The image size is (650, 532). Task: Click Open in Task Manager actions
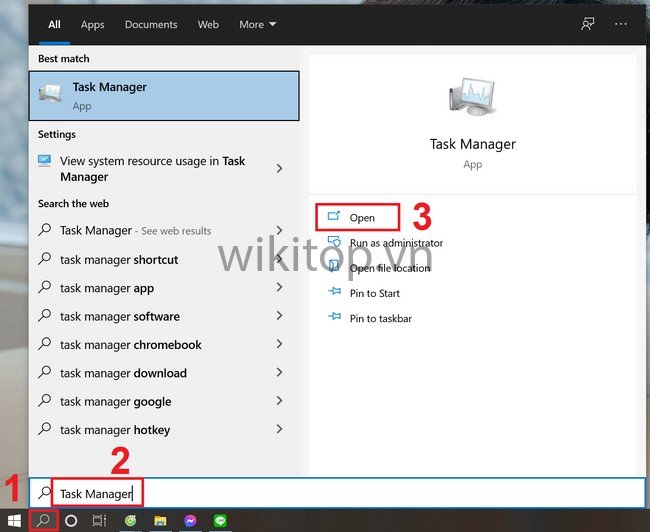click(361, 217)
